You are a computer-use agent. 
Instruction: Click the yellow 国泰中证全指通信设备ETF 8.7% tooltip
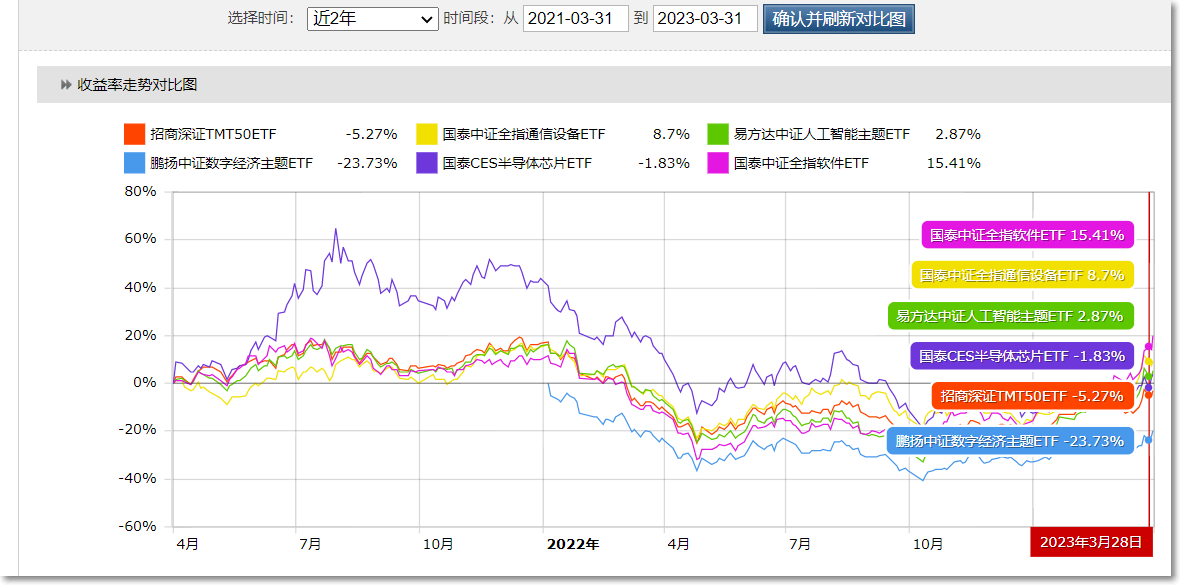(1022, 276)
